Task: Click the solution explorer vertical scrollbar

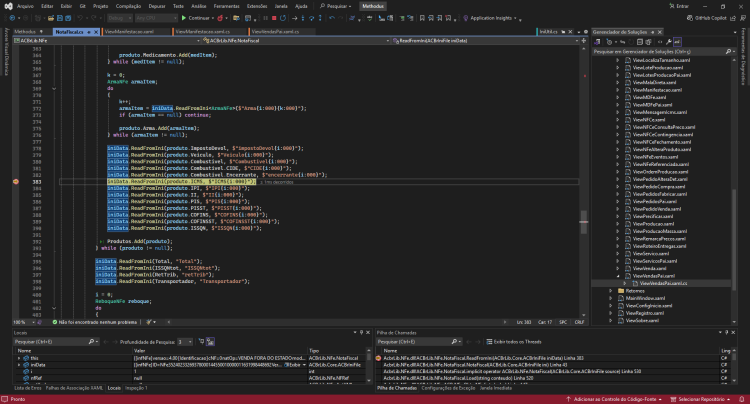Action: pos(734,238)
